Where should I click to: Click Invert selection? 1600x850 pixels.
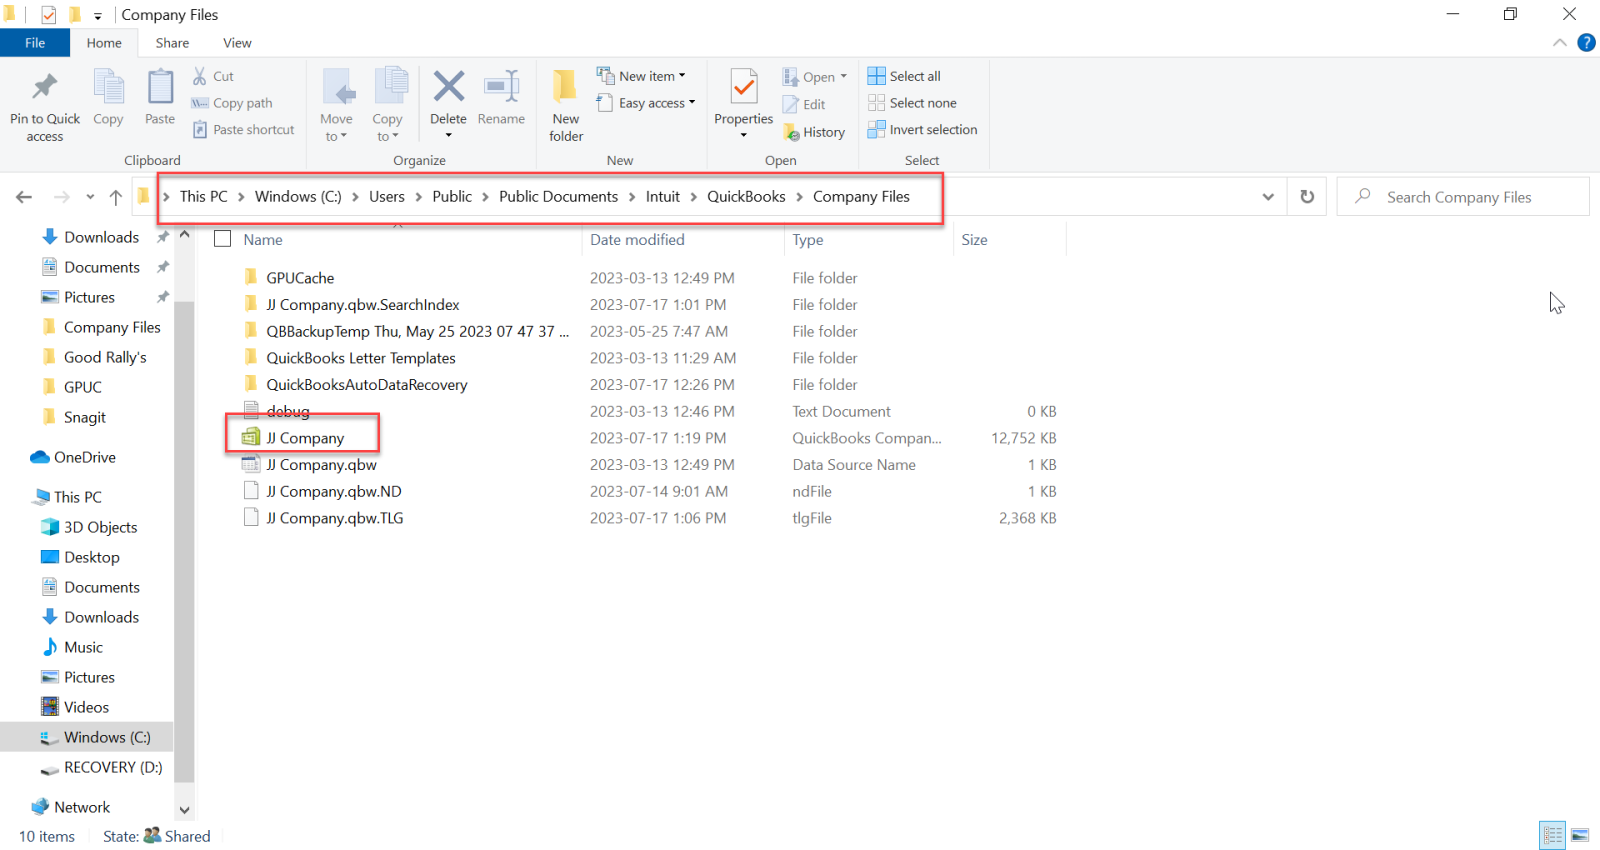click(x=922, y=130)
